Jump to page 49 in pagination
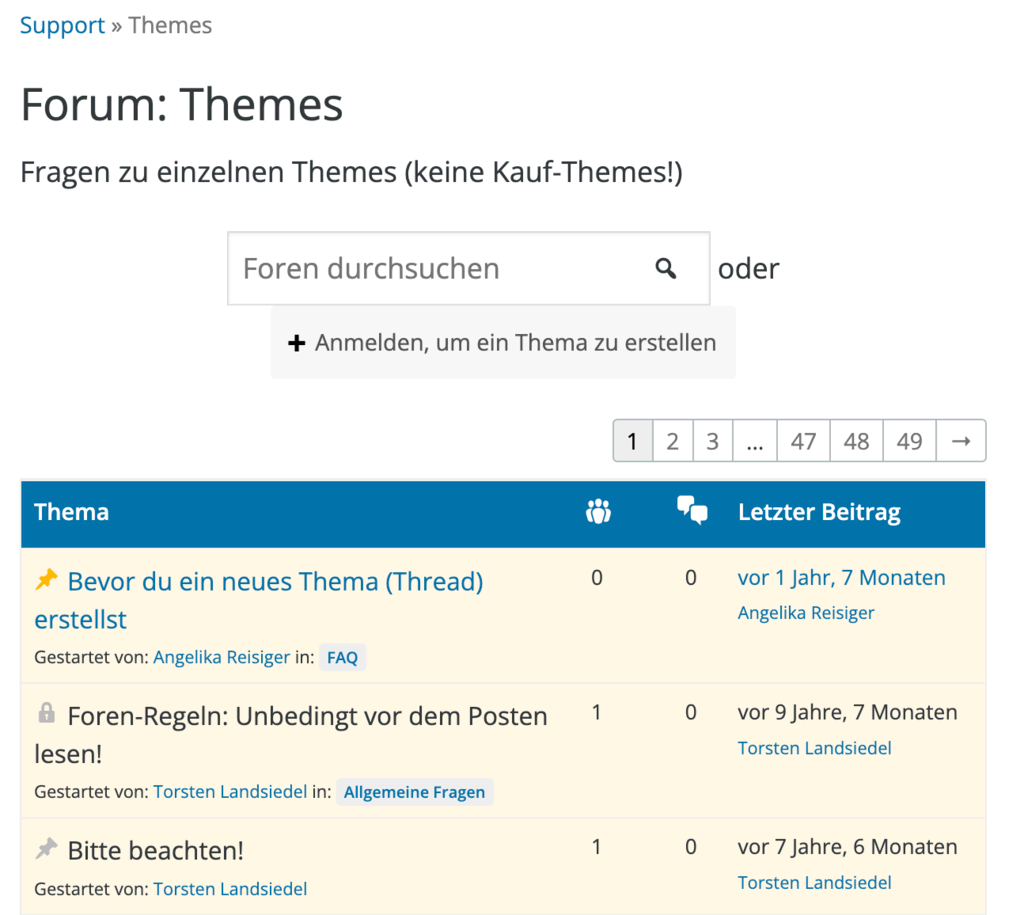1024x915 pixels. tap(909, 441)
